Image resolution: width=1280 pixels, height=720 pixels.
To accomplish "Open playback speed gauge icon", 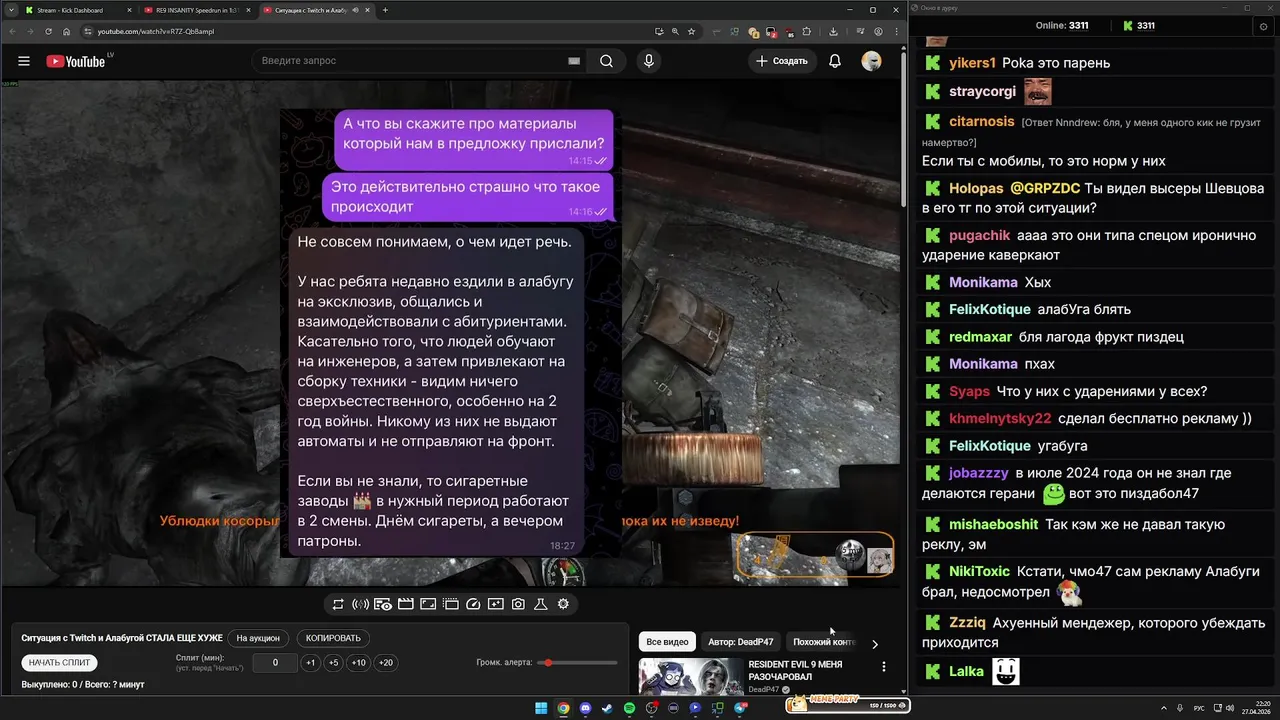I will pos(473,604).
